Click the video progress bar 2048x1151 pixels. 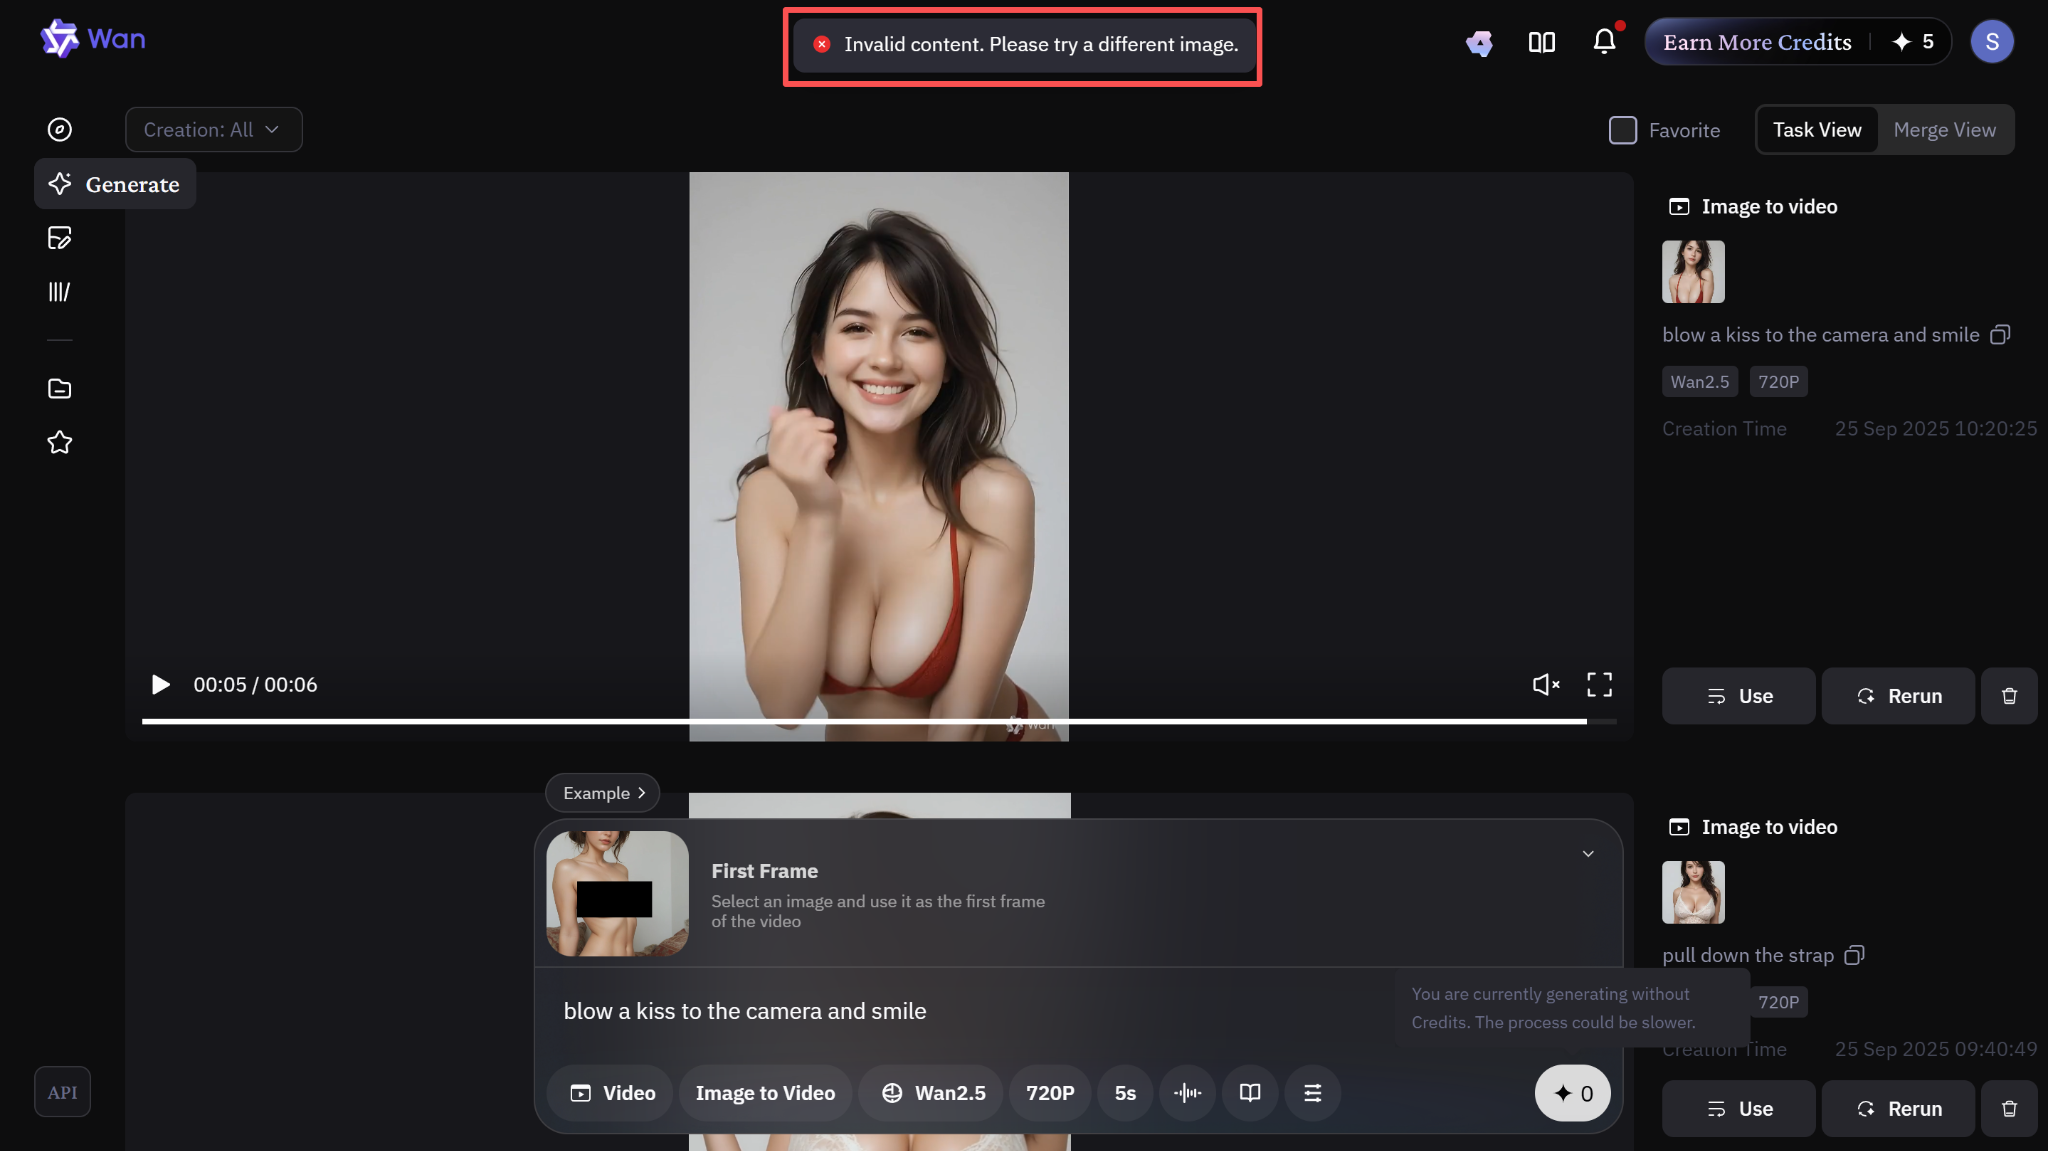864,721
